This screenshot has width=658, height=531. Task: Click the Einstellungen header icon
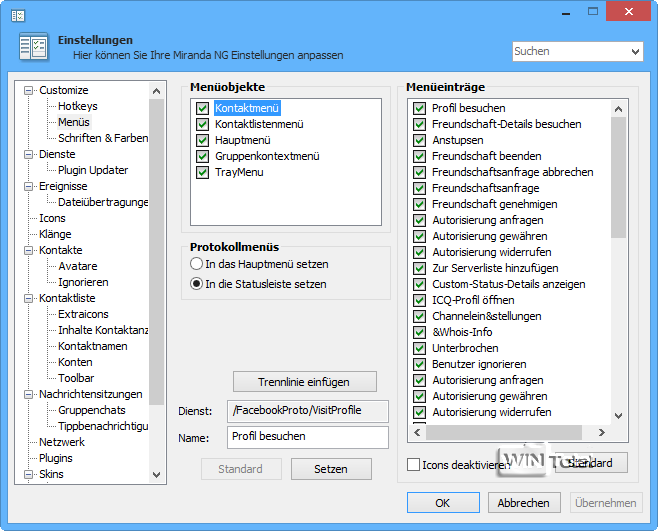pos(34,47)
